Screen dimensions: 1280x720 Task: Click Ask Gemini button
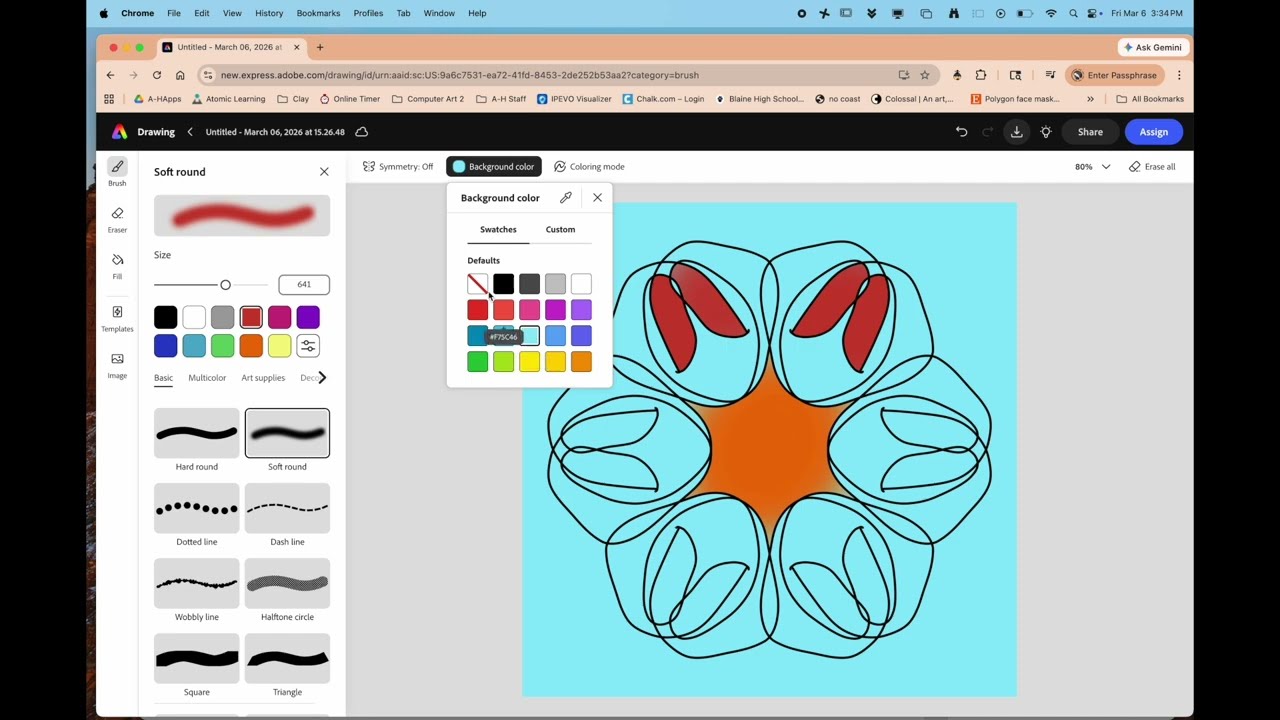[1152, 47]
